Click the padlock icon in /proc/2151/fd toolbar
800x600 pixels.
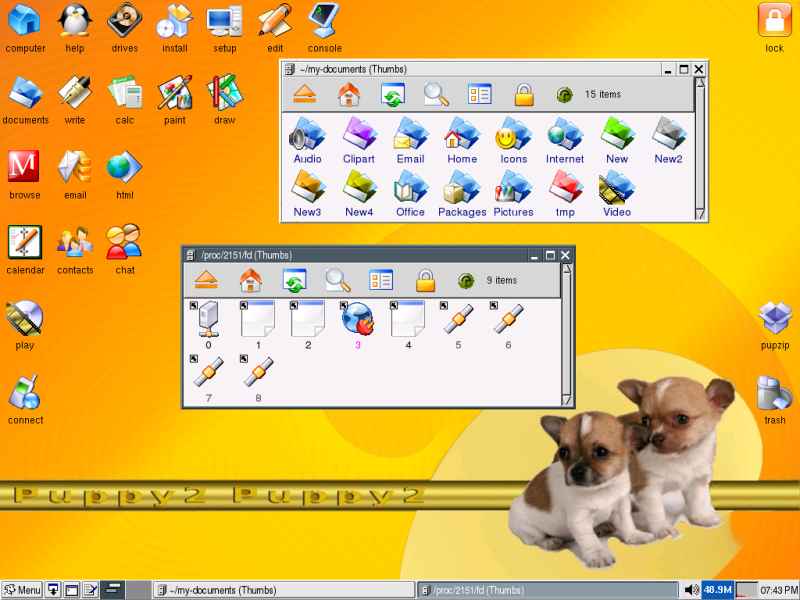(425, 280)
